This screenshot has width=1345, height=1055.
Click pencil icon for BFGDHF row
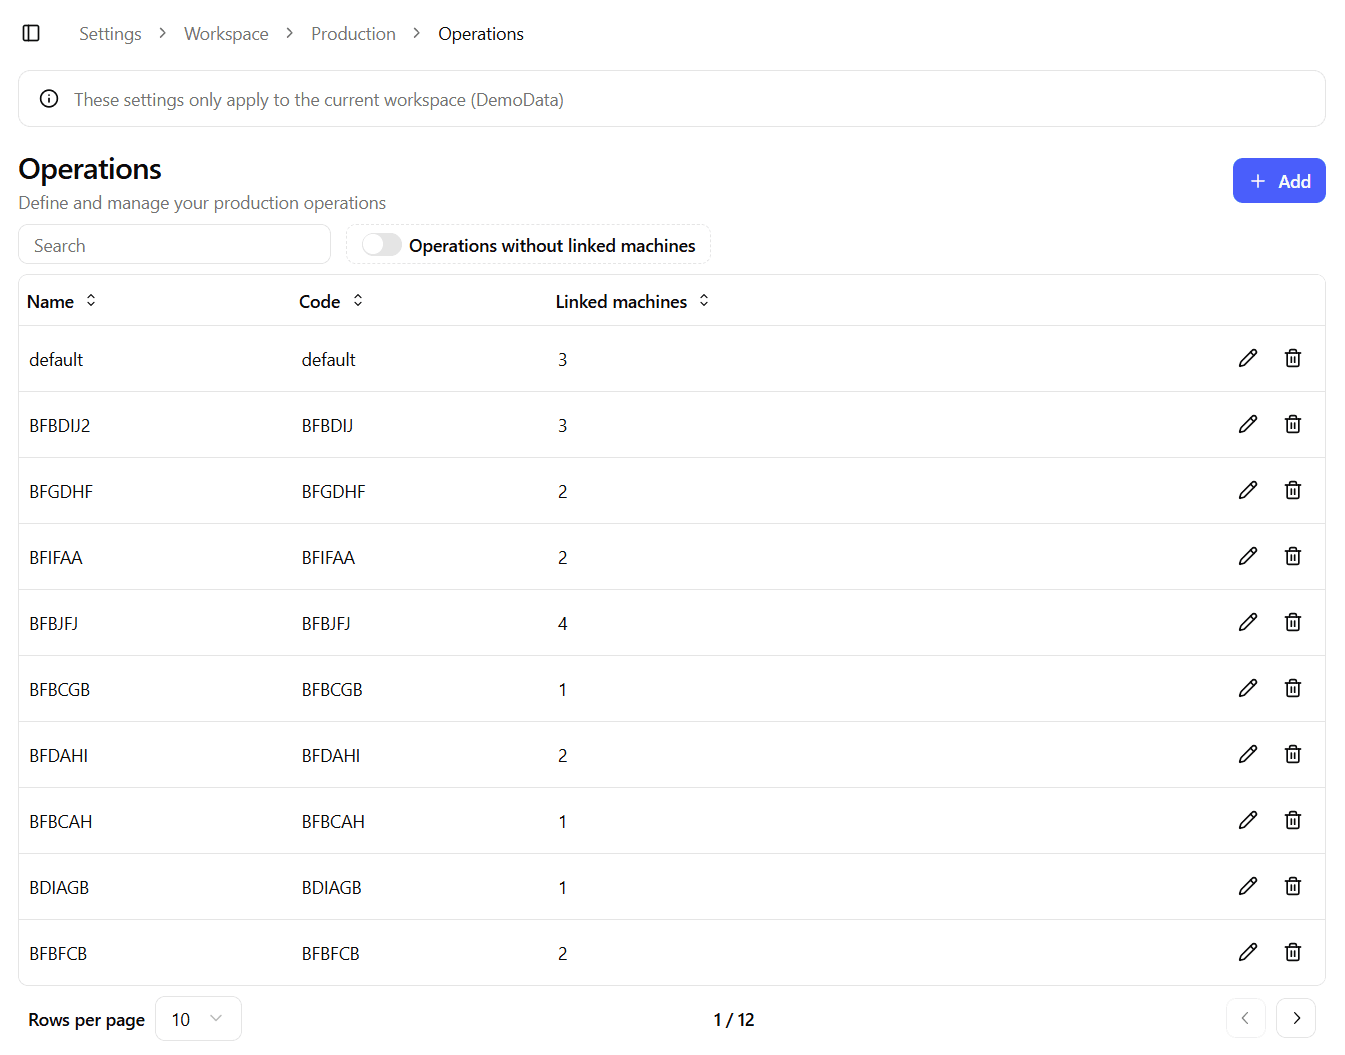(1247, 490)
